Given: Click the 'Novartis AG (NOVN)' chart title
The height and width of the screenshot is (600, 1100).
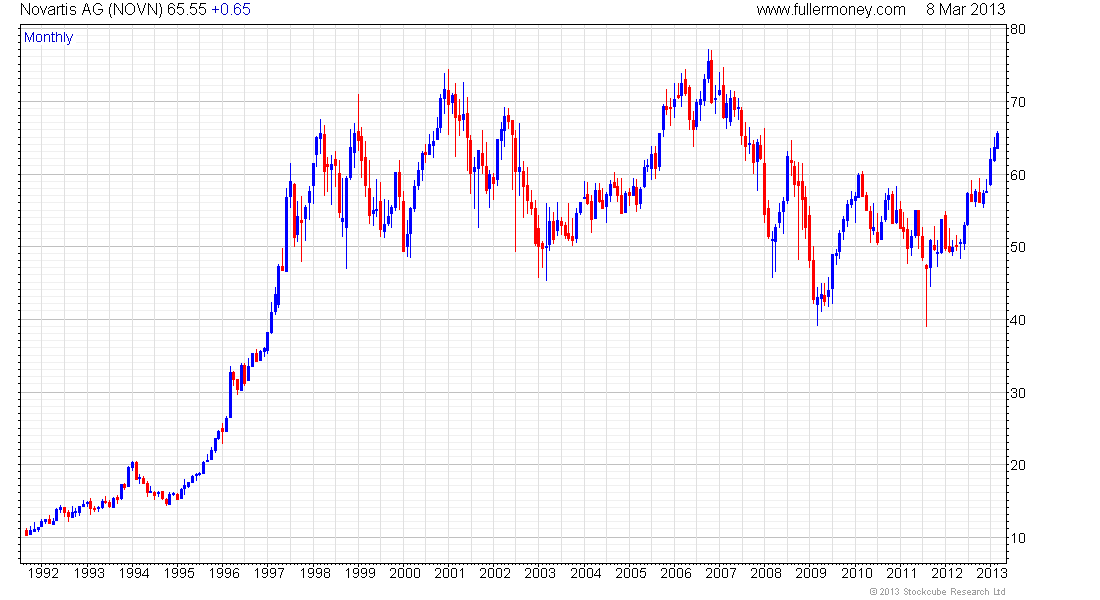Looking at the screenshot, I should pyautogui.click(x=91, y=10).
